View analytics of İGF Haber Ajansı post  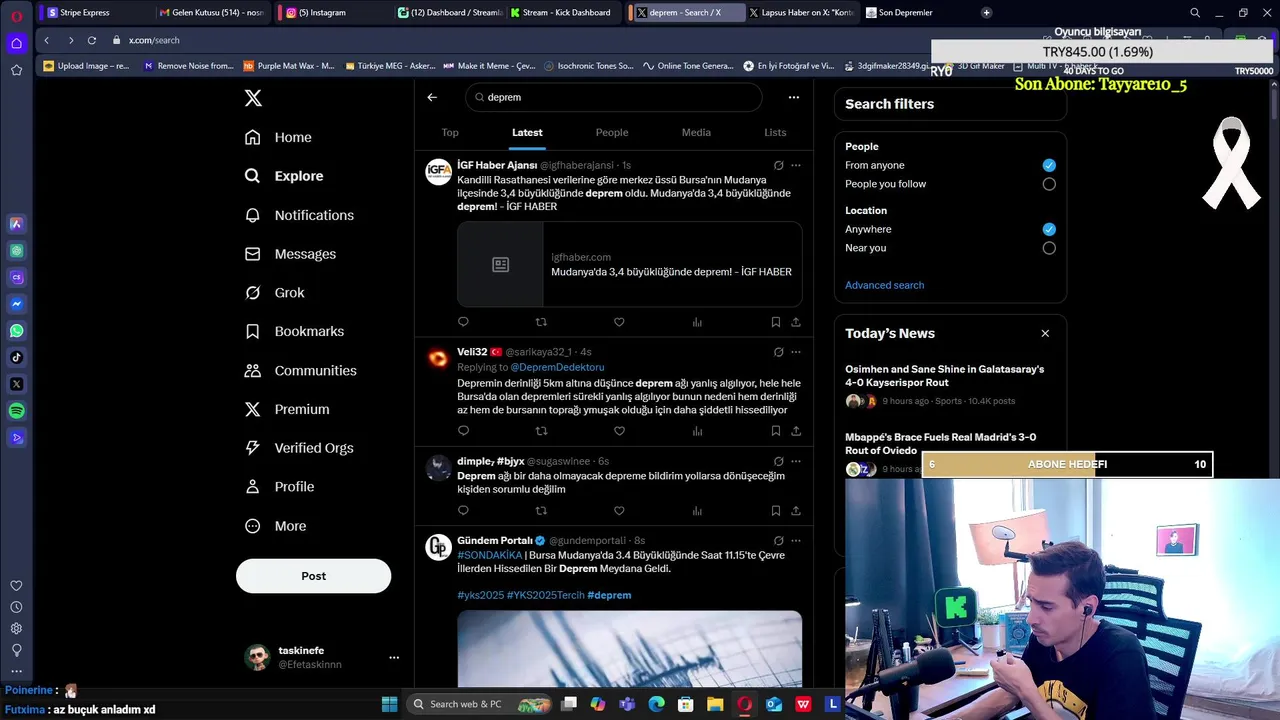697,322
